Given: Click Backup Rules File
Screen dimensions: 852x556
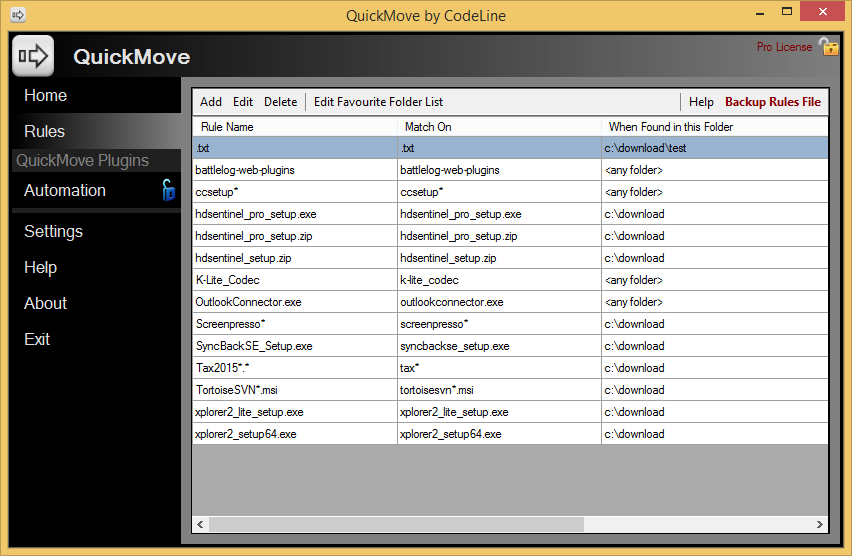Looking at the screenshot, I should point(772,102).
